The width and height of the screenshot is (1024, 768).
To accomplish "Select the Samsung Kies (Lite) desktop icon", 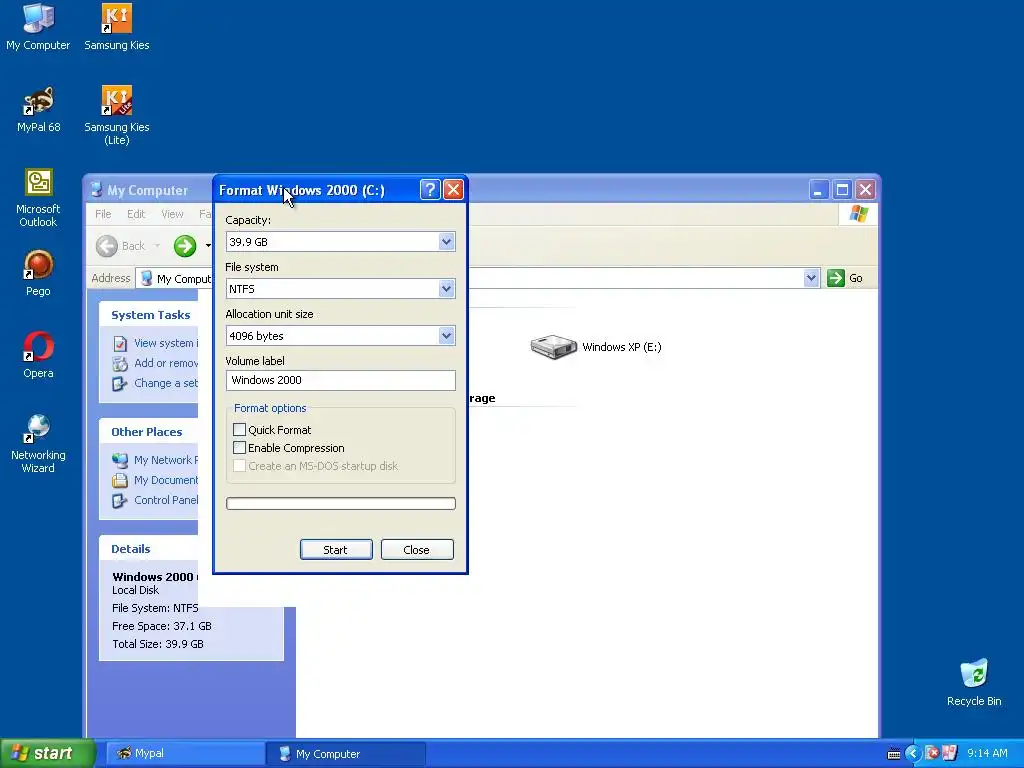I will pyautogui.click(x=117, y=115).
